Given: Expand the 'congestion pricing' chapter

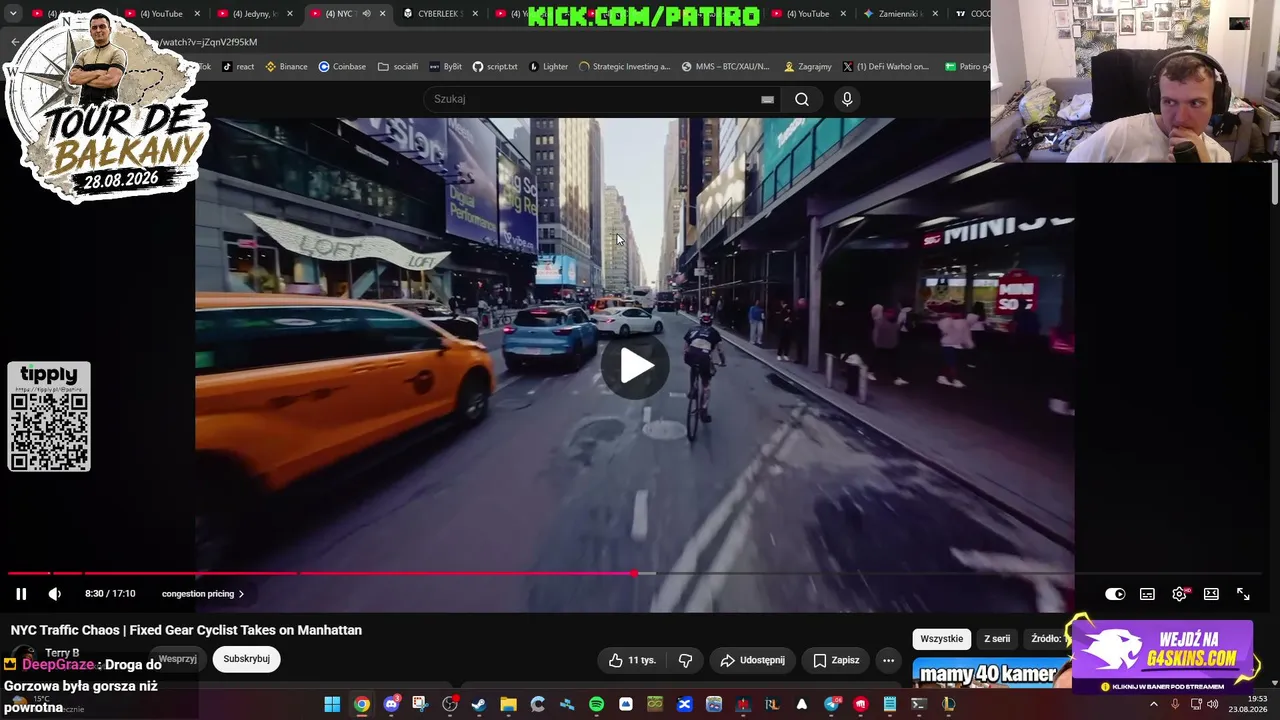Looking at the screenshot, I should click(x=203, y=594).
